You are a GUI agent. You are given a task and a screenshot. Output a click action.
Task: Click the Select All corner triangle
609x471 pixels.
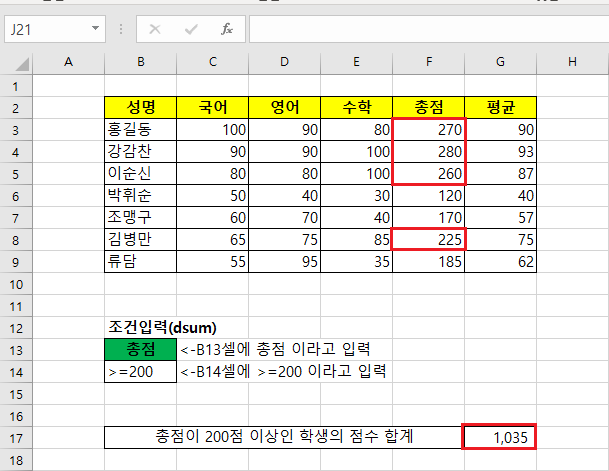(x=22, y=64)
